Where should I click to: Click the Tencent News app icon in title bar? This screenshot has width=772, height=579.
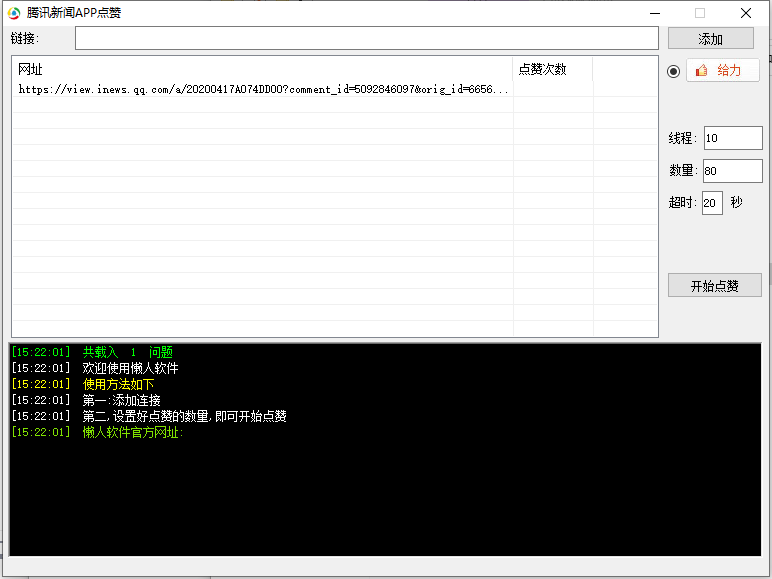tap(14, 13)
